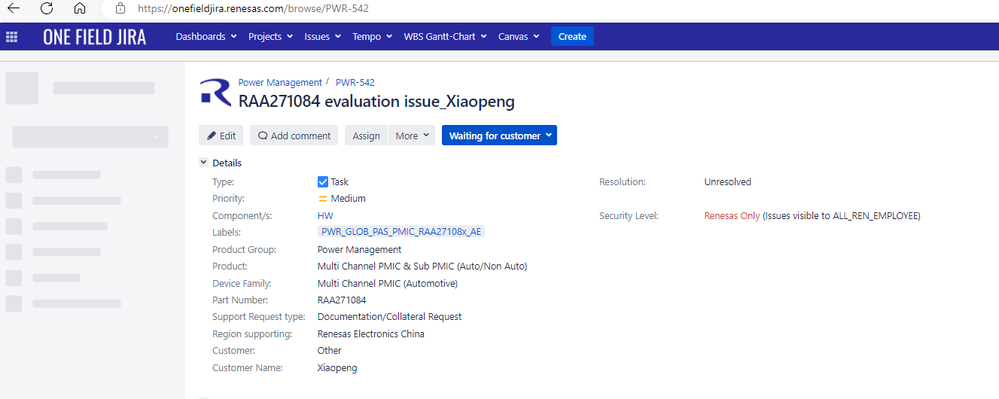
Task: Open the Issues menu
Action: (x=322, y=36)
